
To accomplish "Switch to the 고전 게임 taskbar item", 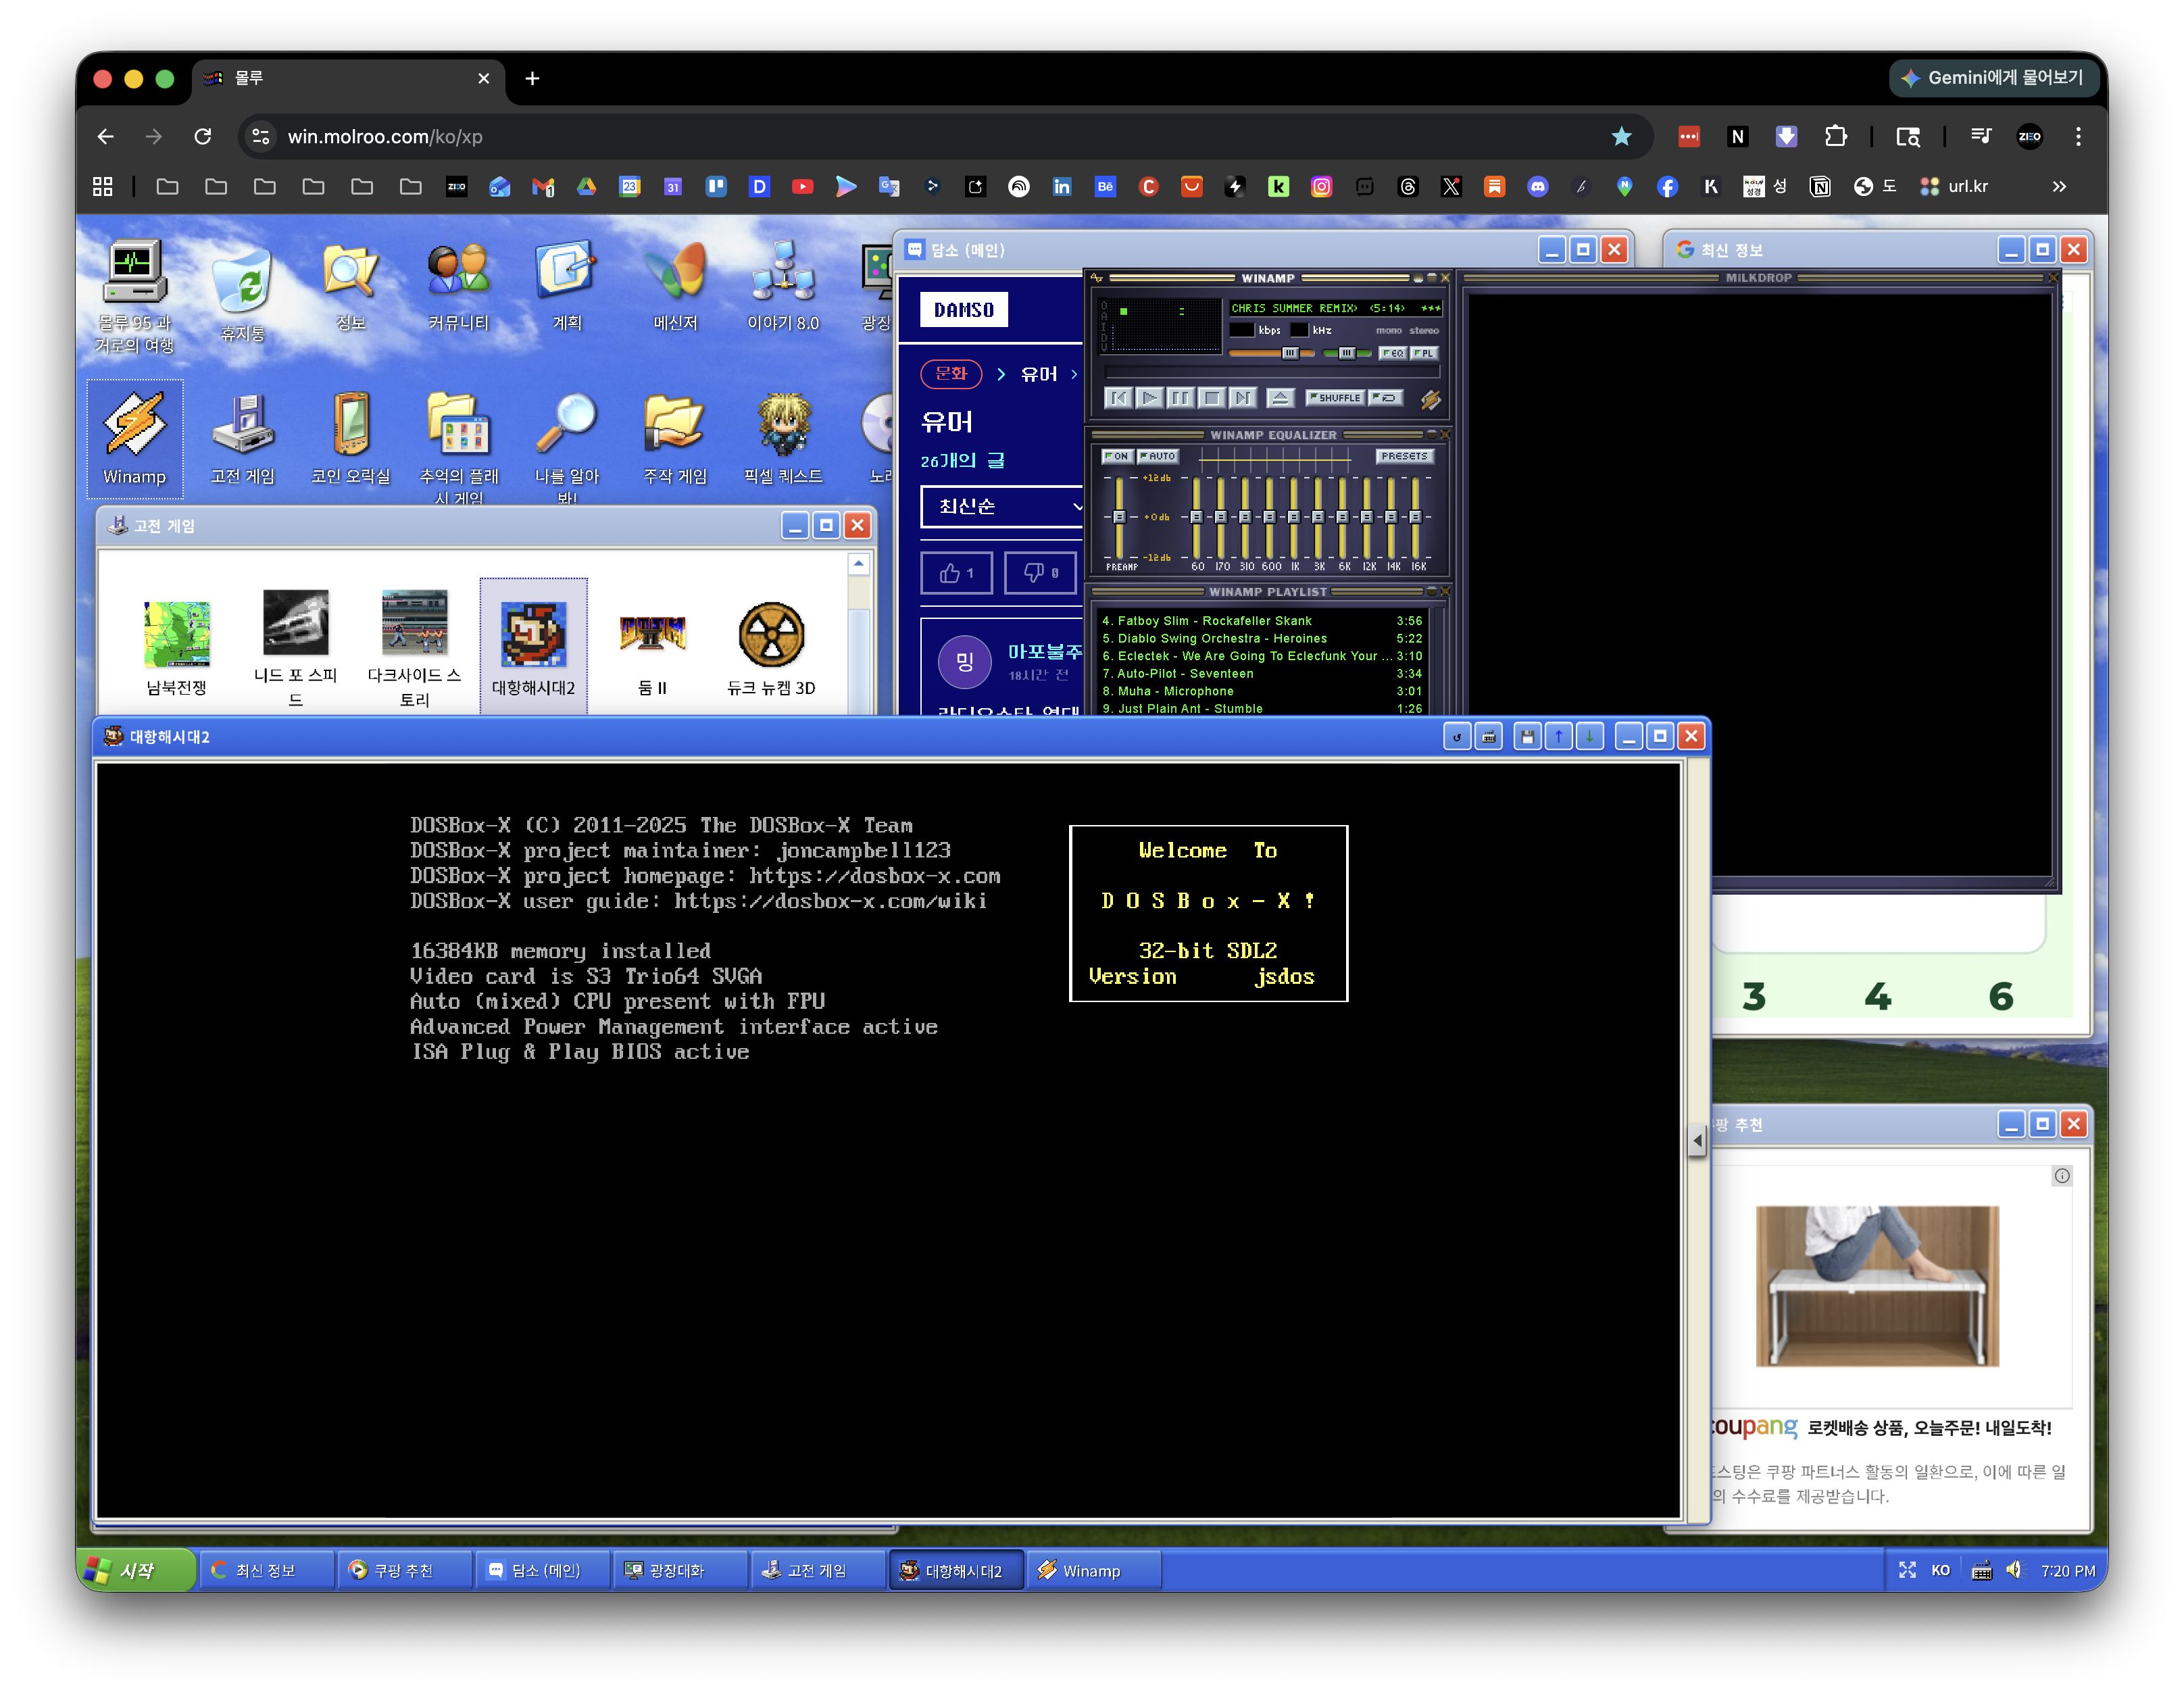I will pos(818,1570).
